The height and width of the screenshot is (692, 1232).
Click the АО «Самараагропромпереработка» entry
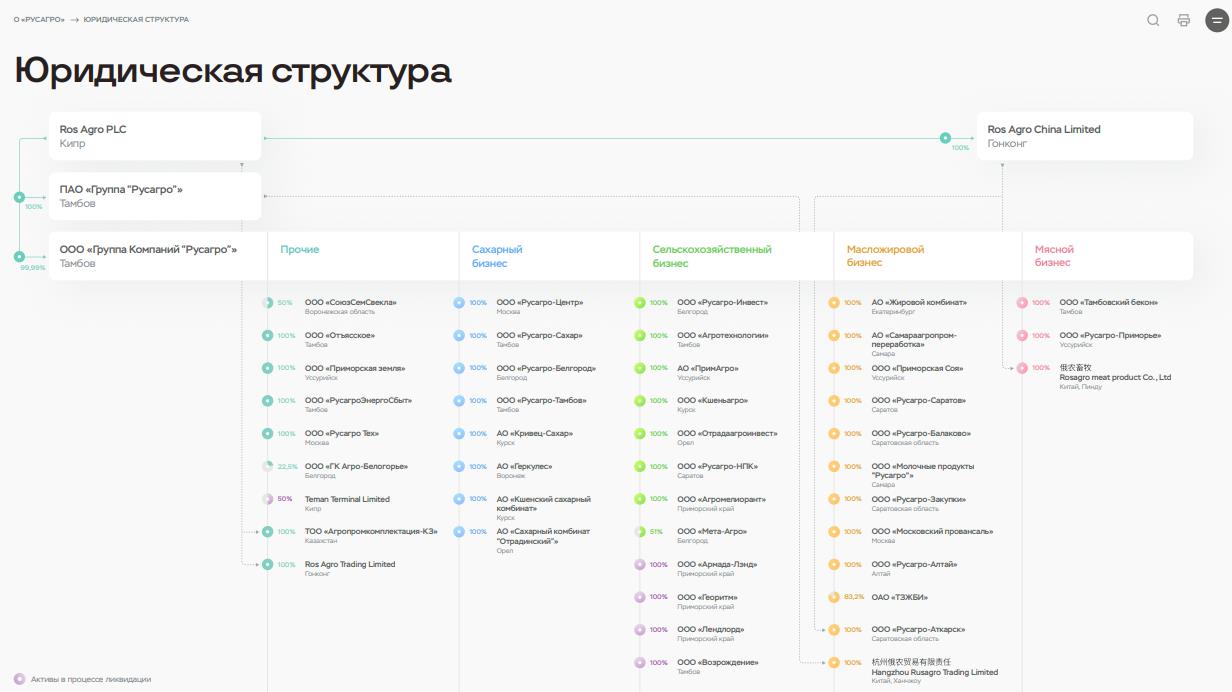pyautogui.click(x=914, y=344)
